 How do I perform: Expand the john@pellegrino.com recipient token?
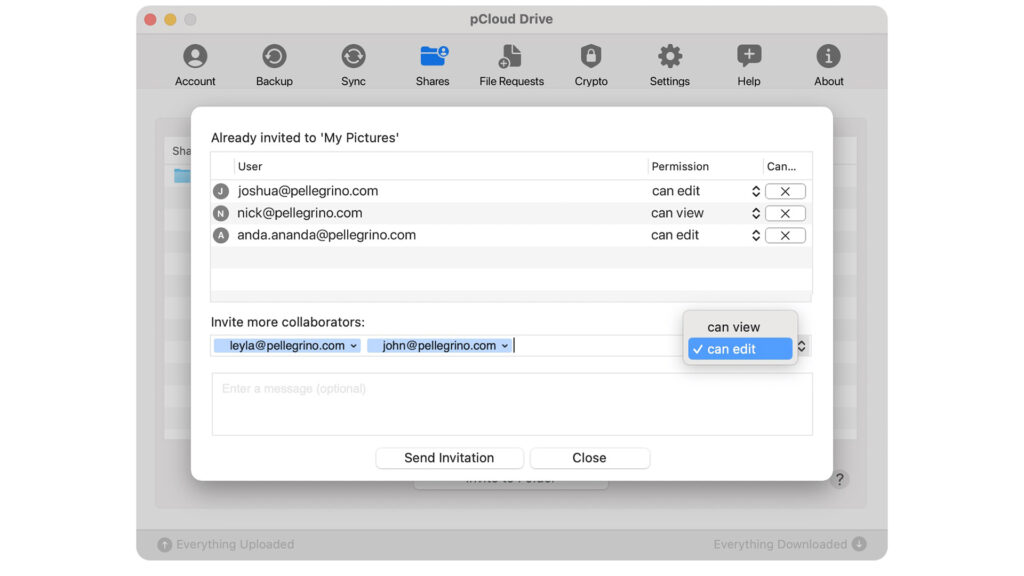coord(505,346)
